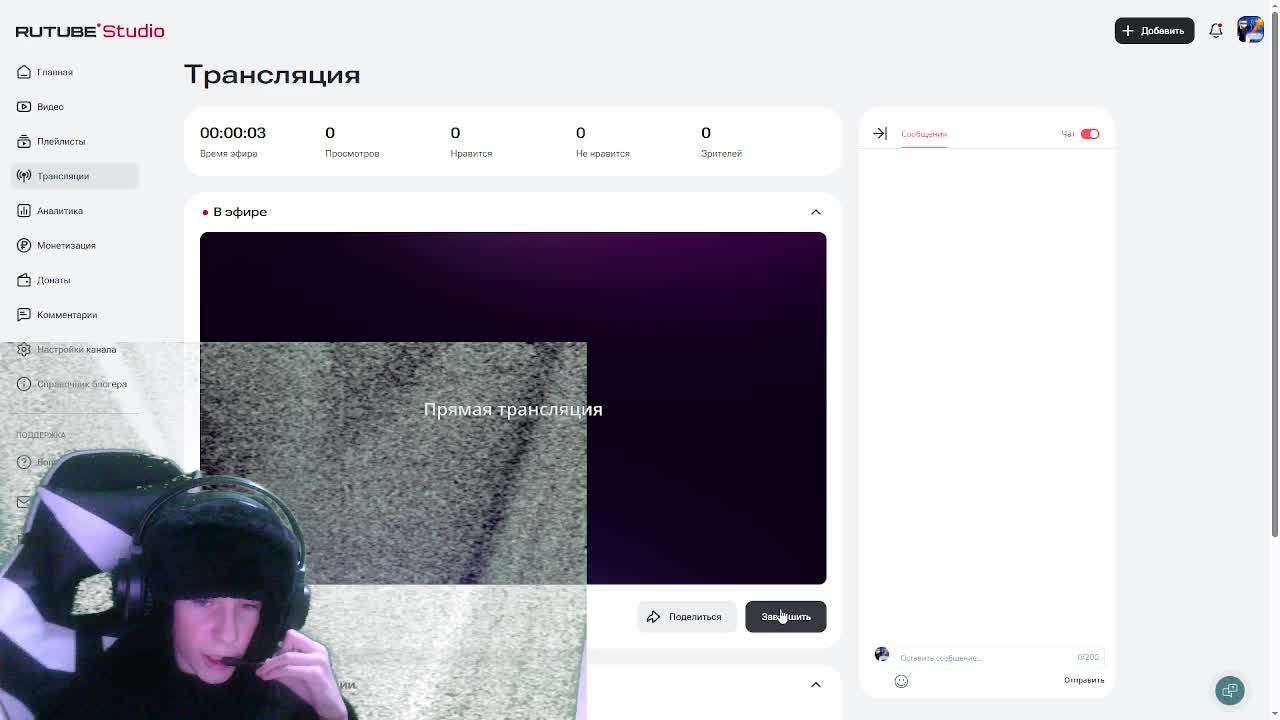
Task: Click the page vertical scrollbar
Action: click(x=1274, y=270)
